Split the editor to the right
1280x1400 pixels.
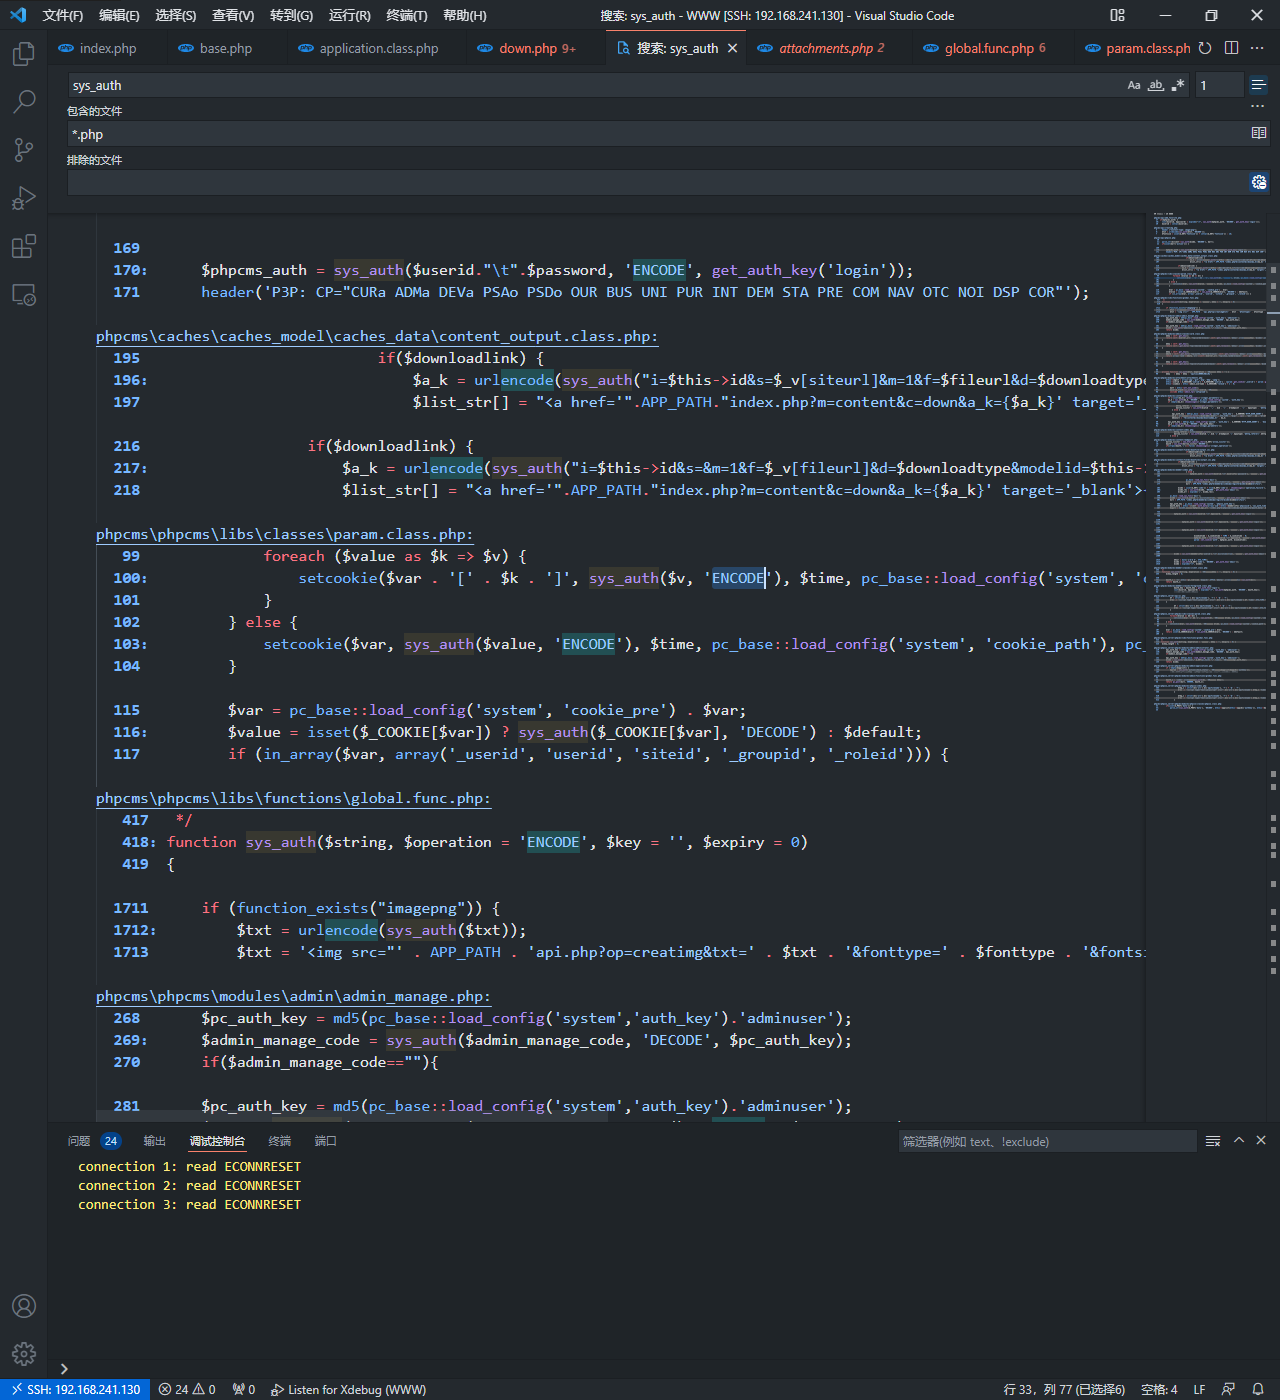(x=1232, y=48)
